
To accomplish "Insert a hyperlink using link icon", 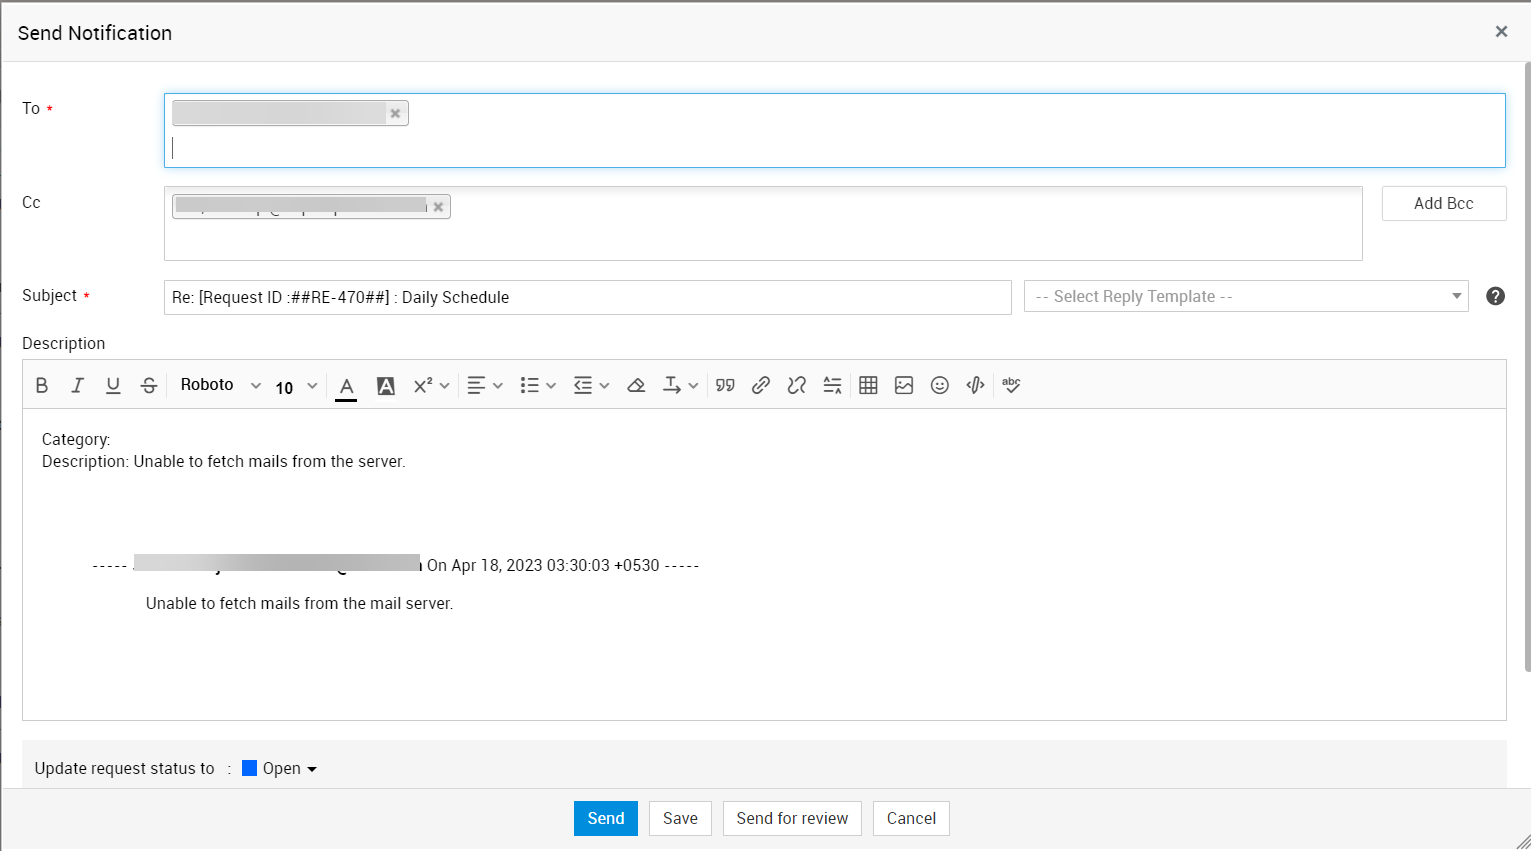I will coord(761,386).
